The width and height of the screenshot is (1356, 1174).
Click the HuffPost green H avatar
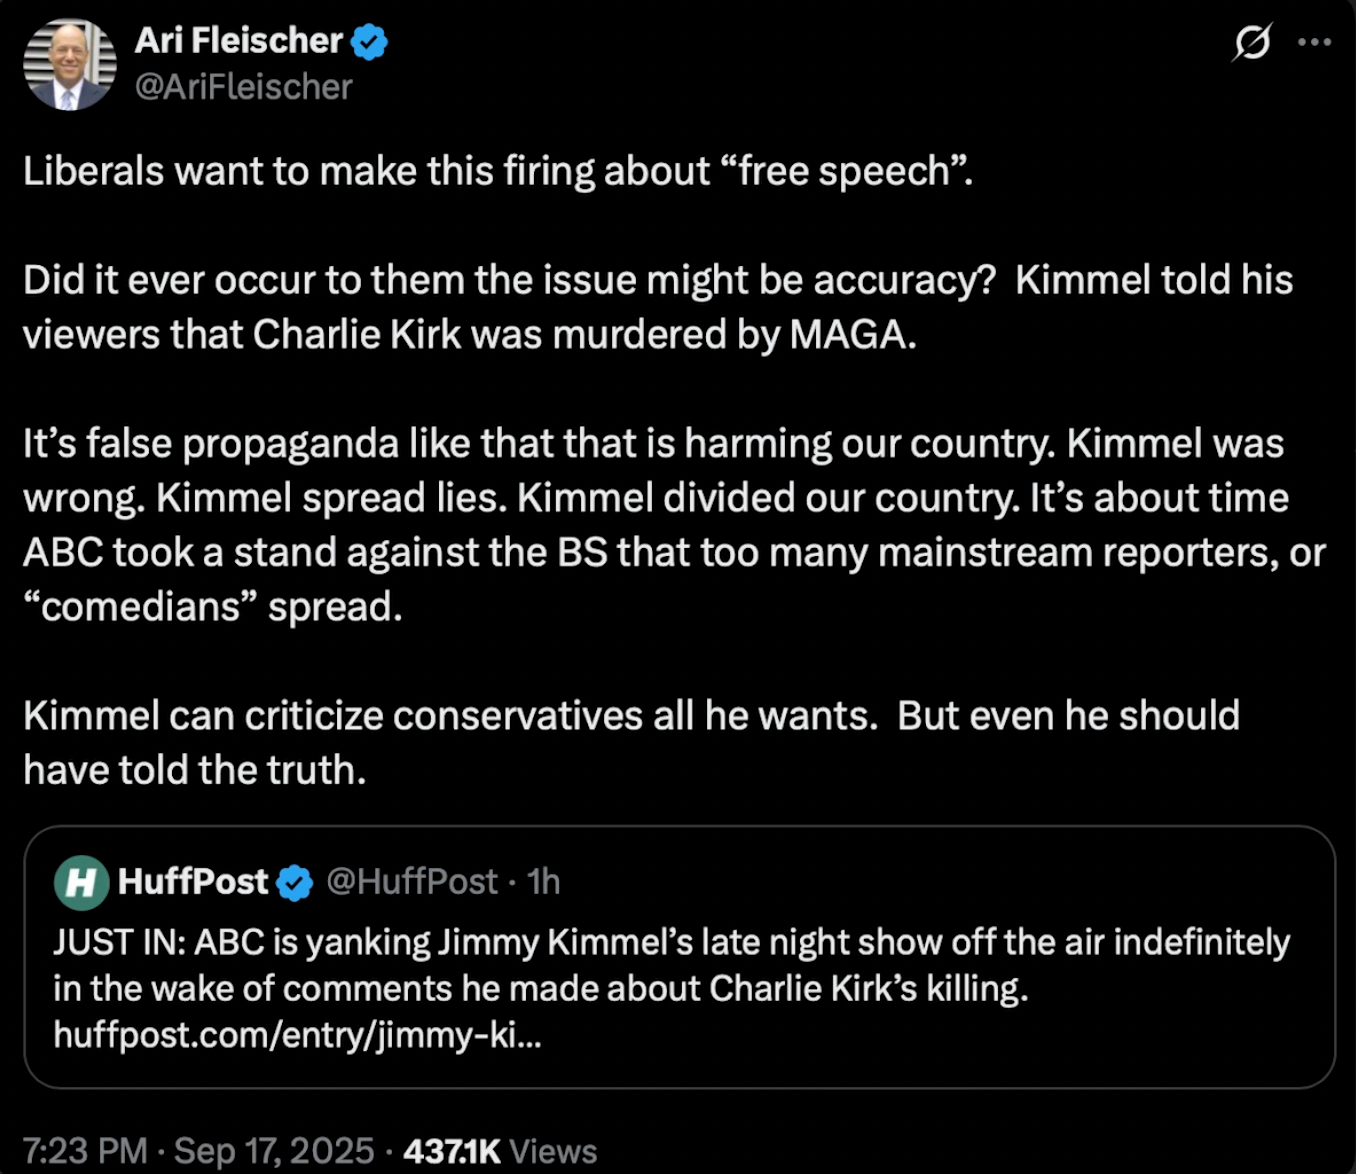81,882
